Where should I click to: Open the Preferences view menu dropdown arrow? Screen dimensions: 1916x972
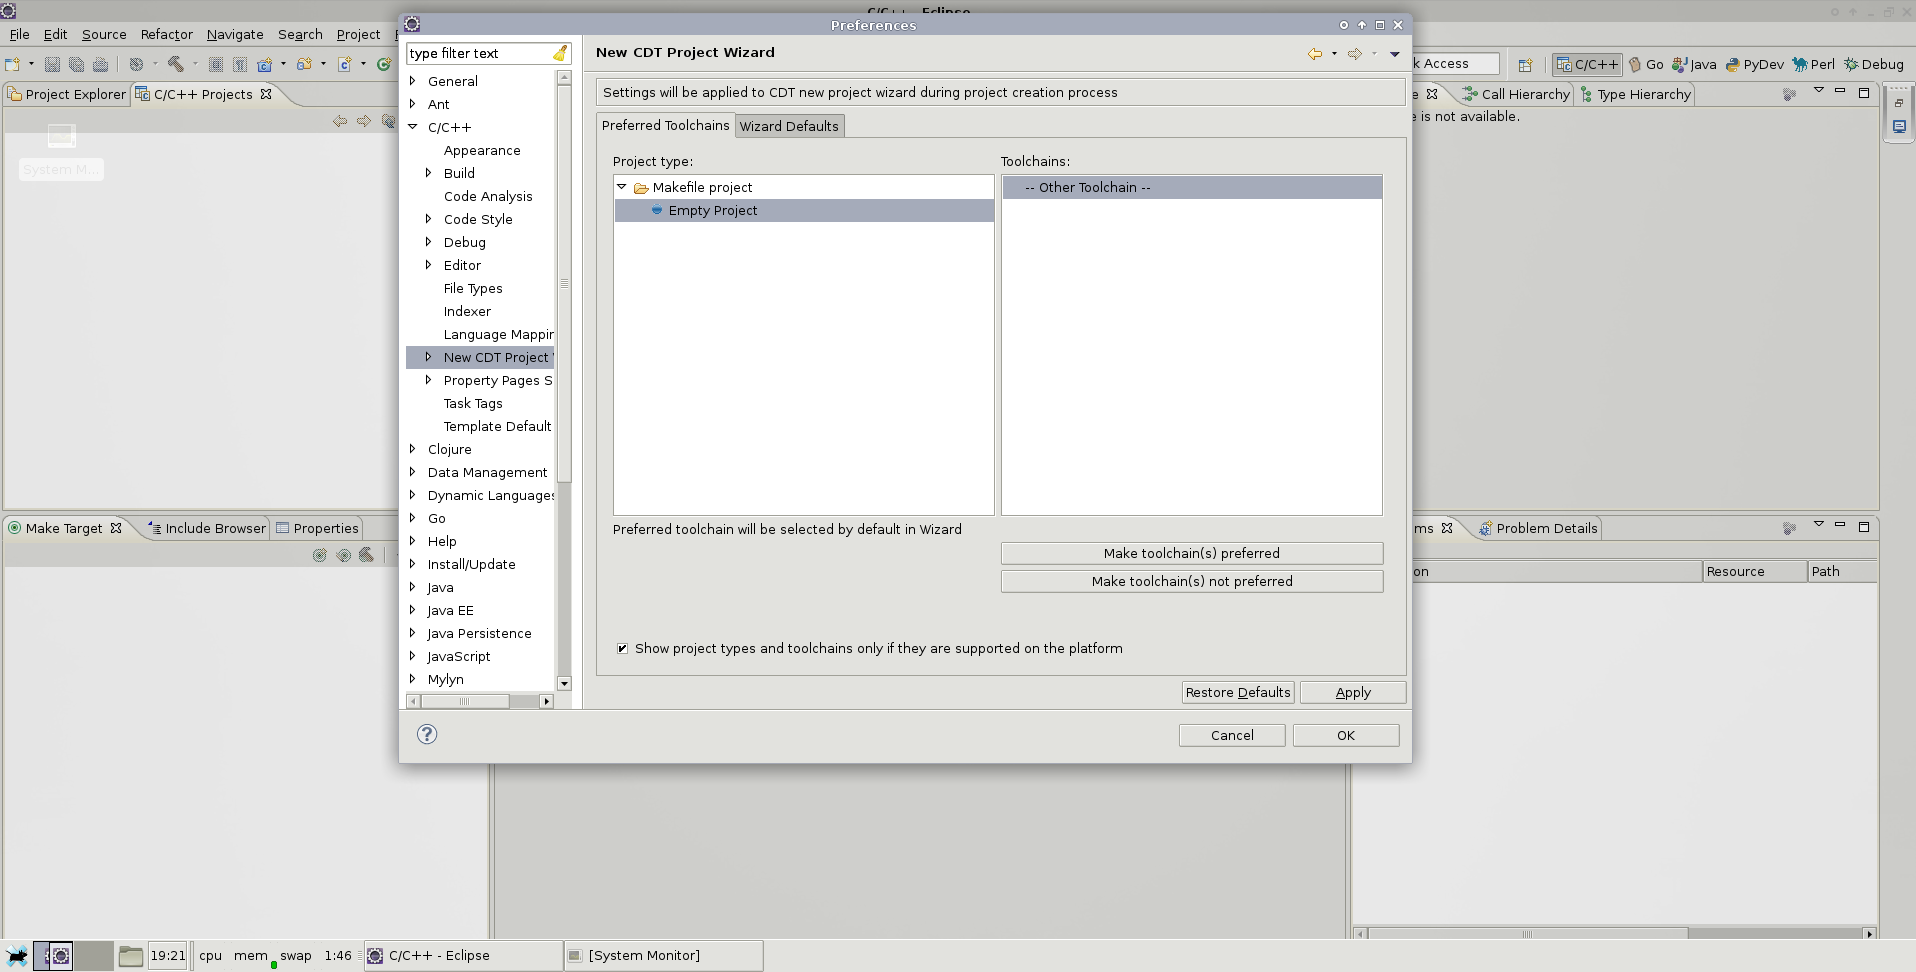tap(1395, 54)
